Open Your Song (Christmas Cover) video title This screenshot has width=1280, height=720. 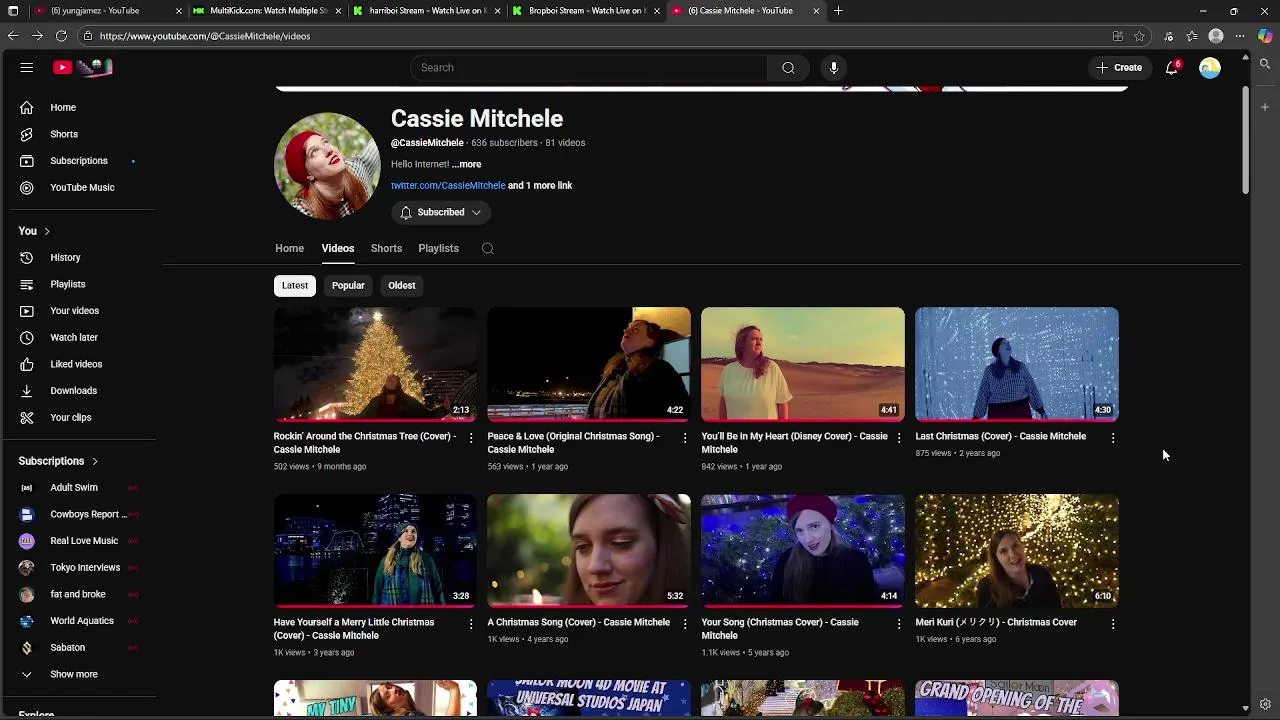coord(780,628)
